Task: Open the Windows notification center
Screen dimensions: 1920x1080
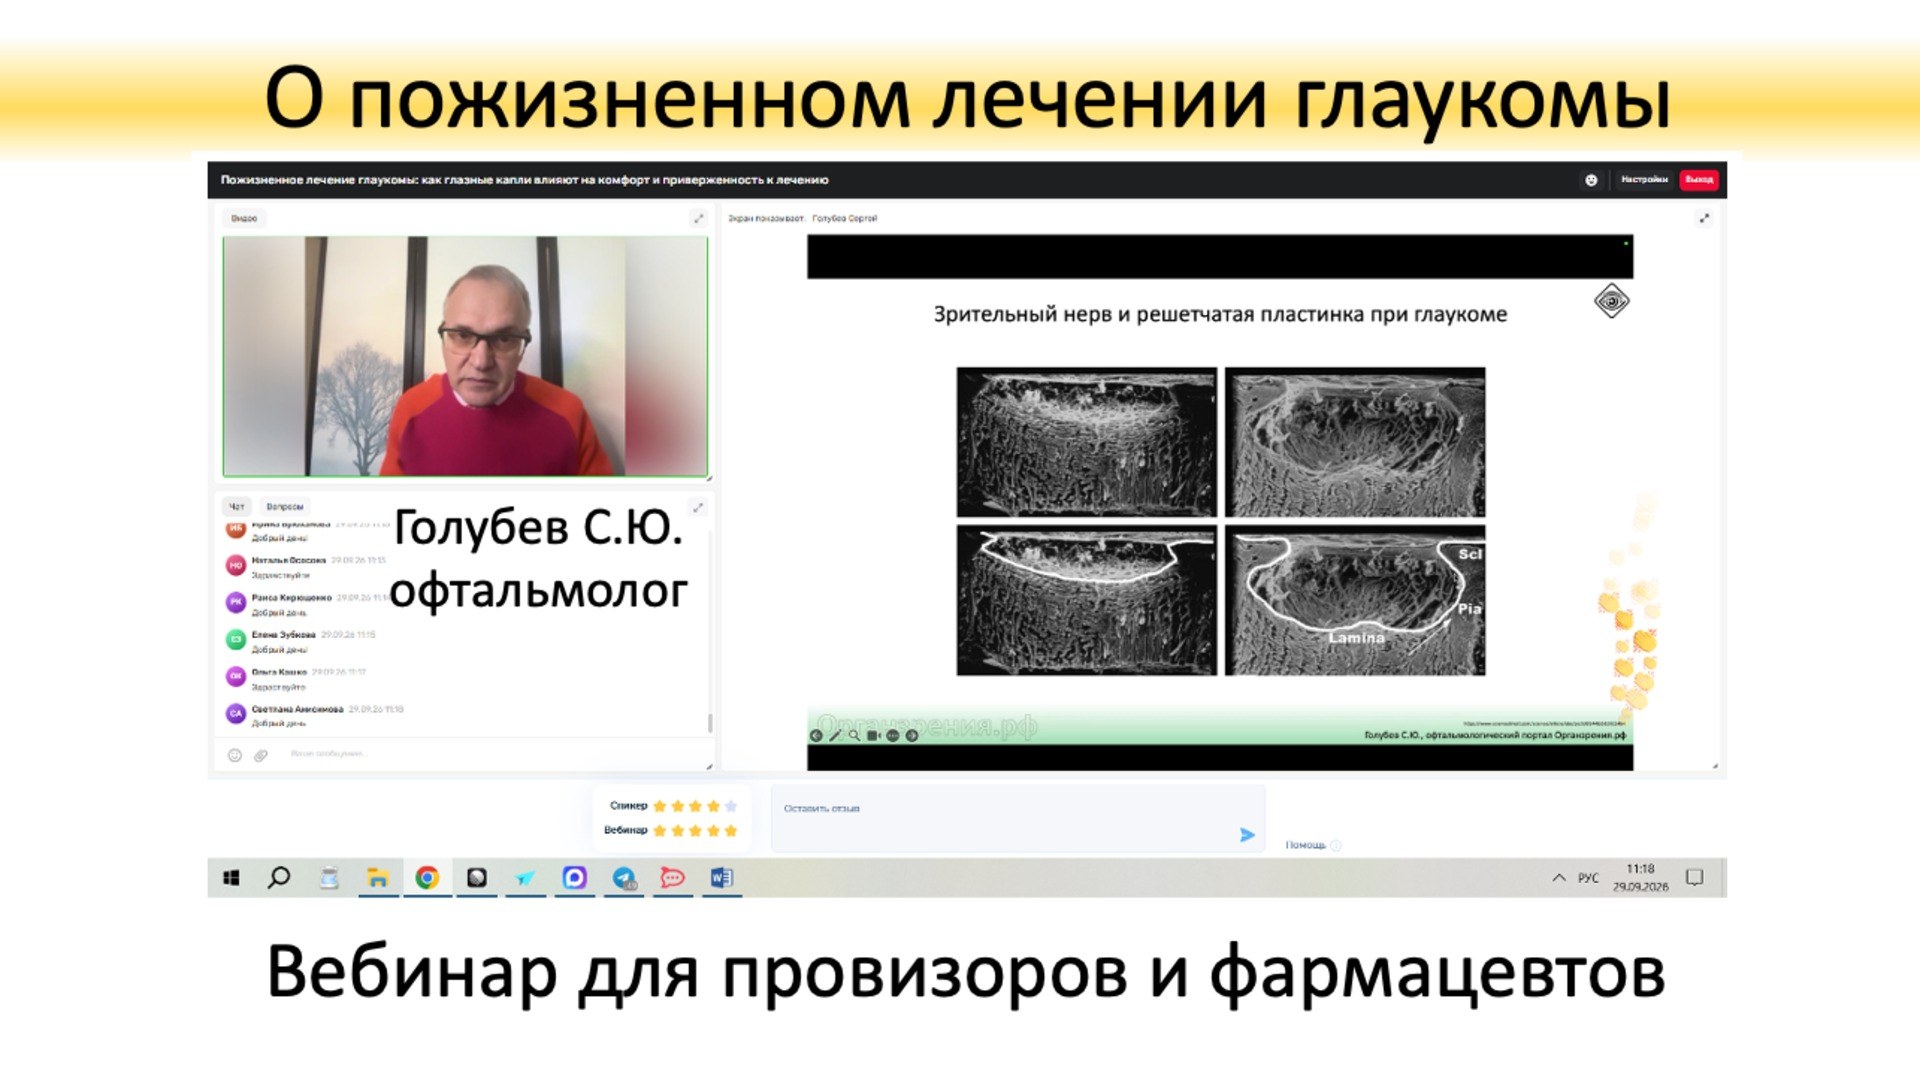Action: coord(1694,878)
